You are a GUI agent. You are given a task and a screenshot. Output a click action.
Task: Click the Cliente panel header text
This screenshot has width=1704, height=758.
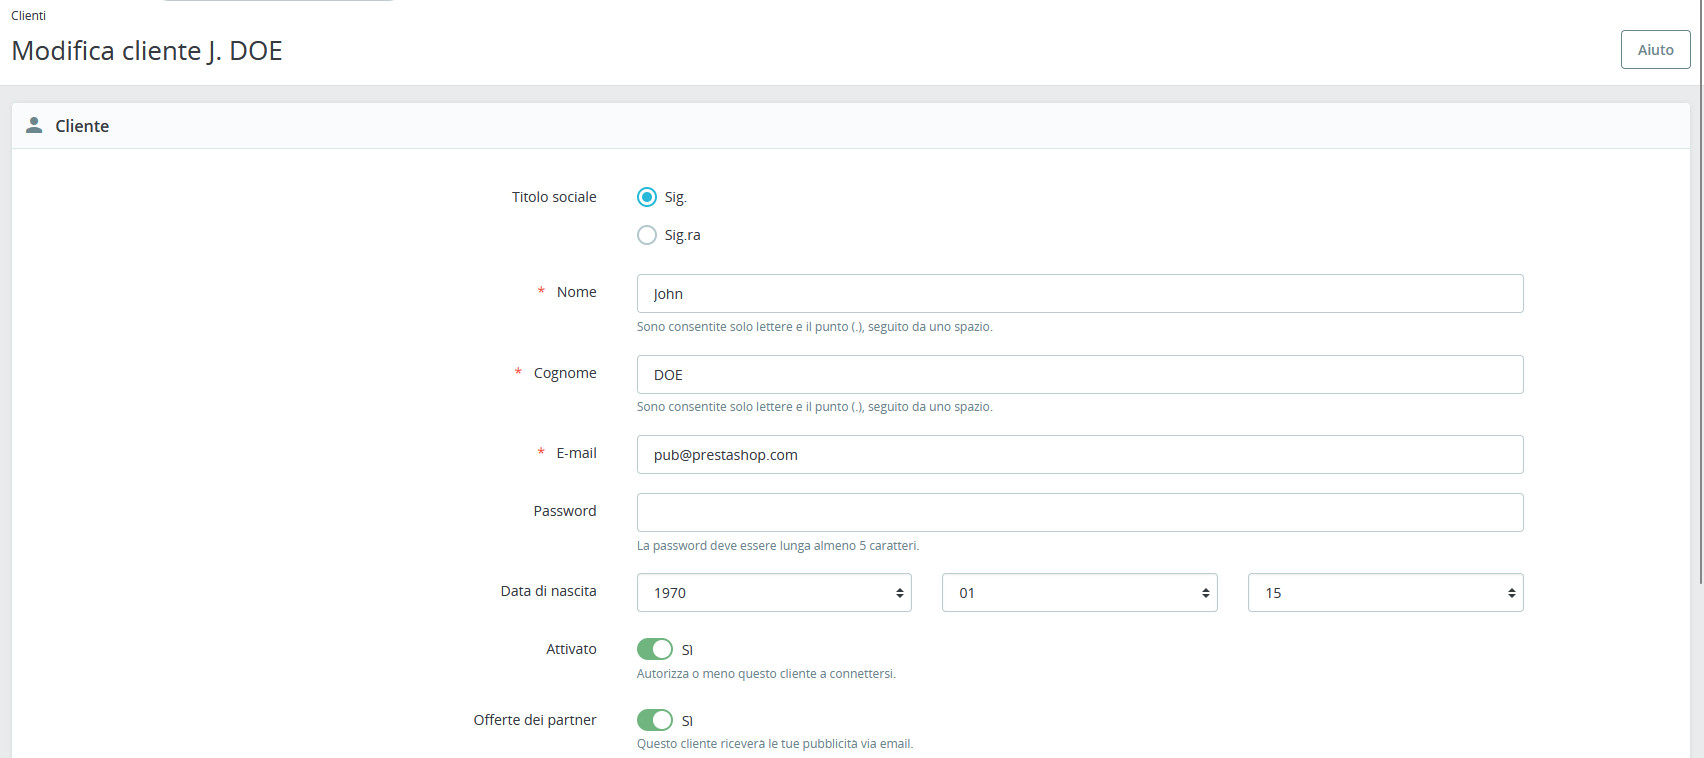tap(82, 126)
